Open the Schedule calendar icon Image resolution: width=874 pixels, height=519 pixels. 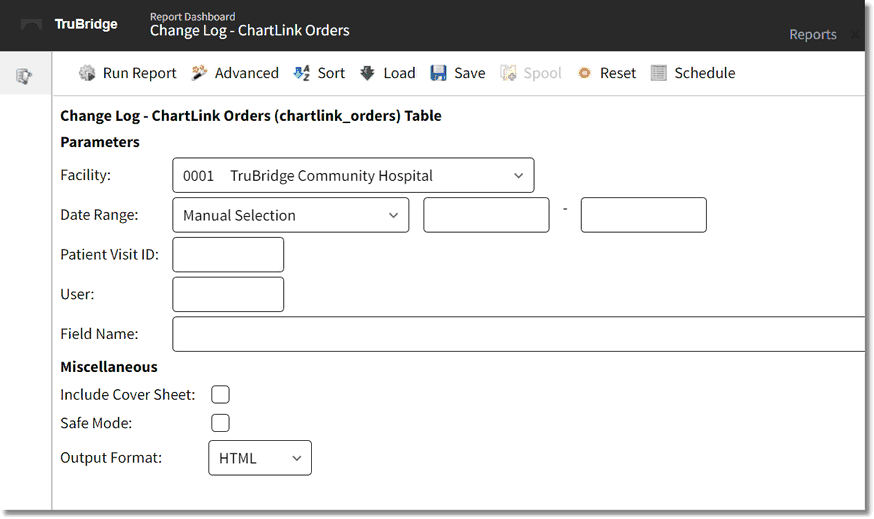pos(658,73)
